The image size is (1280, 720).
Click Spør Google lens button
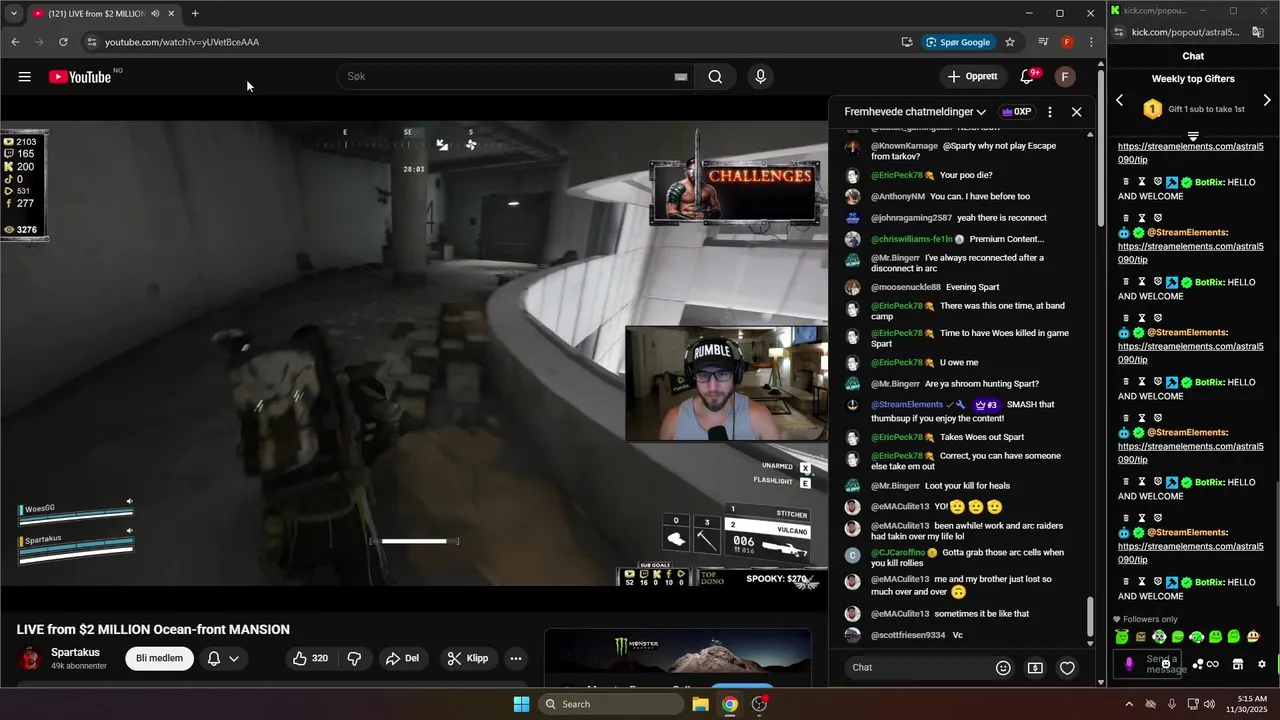958,42
